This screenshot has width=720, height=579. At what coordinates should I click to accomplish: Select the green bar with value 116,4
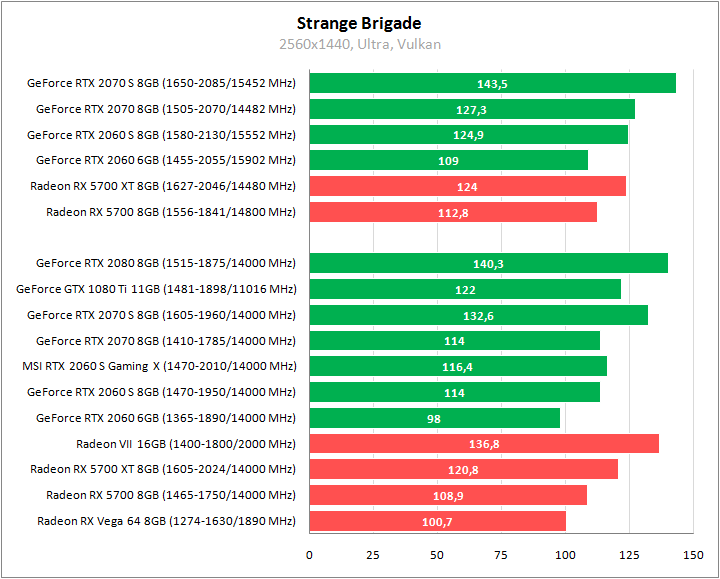pos(458,367)
